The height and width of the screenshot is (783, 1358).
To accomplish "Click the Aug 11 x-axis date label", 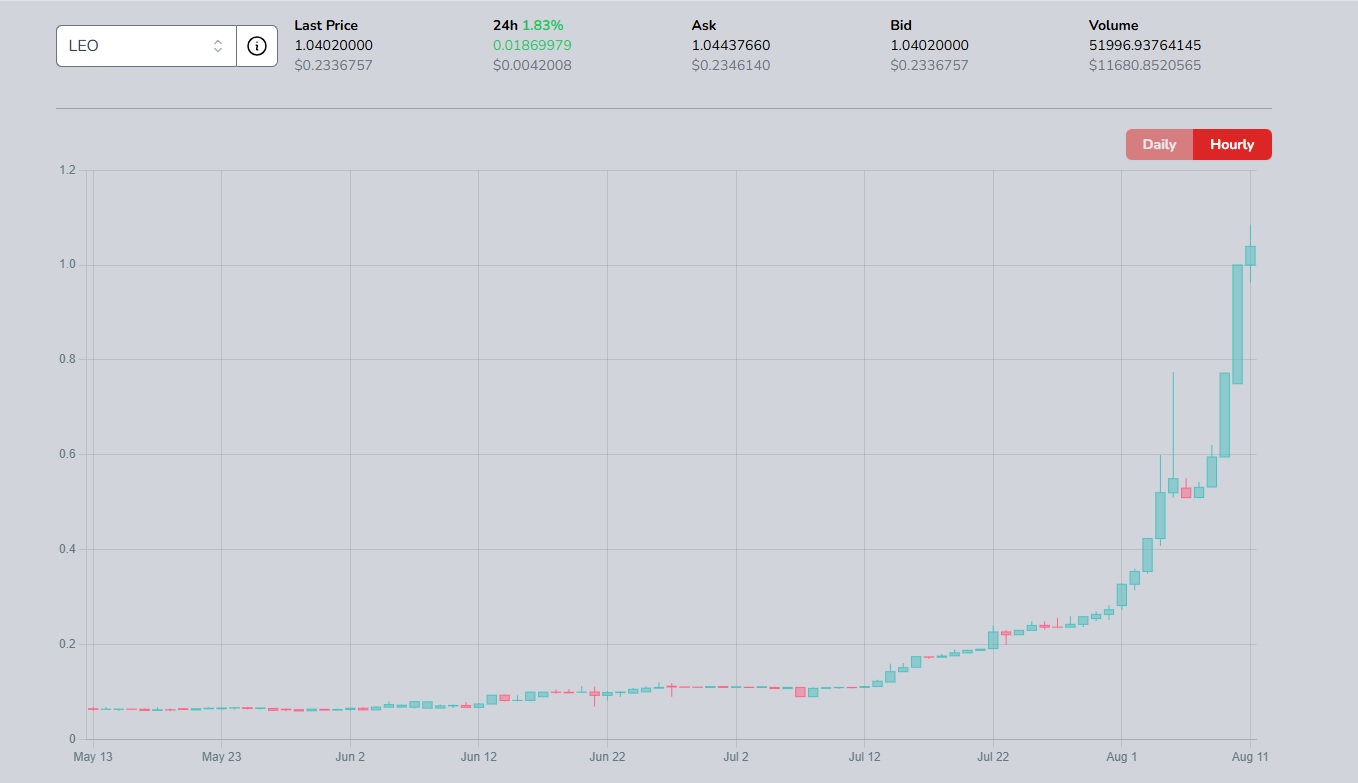I will click(1251, 757).
